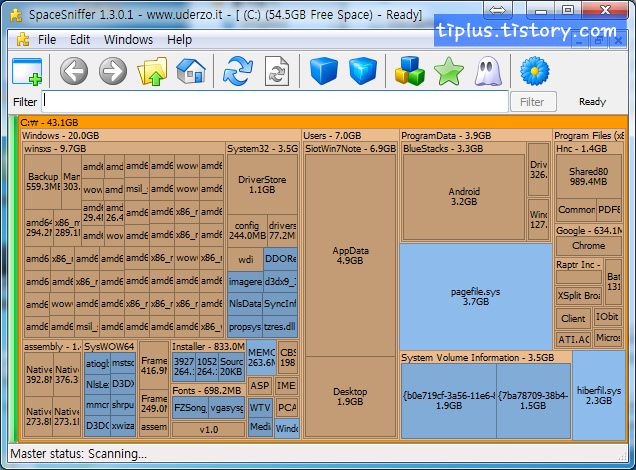Select the Common folder under Hnc

click(576, 210)
